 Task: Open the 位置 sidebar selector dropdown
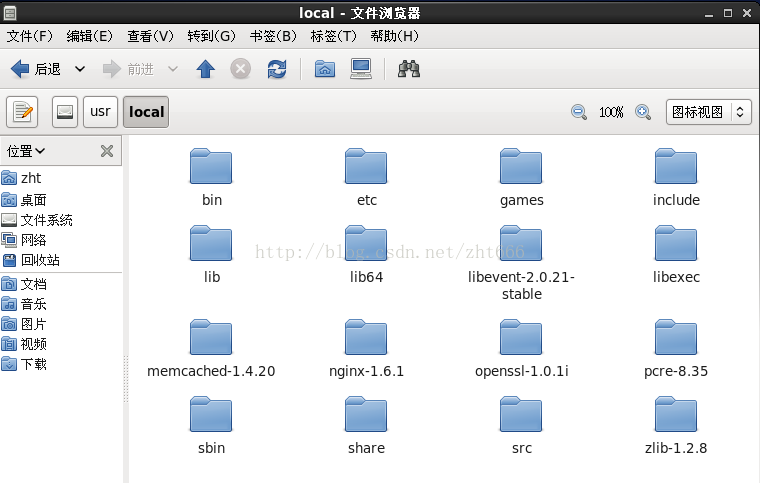point(26,151)
